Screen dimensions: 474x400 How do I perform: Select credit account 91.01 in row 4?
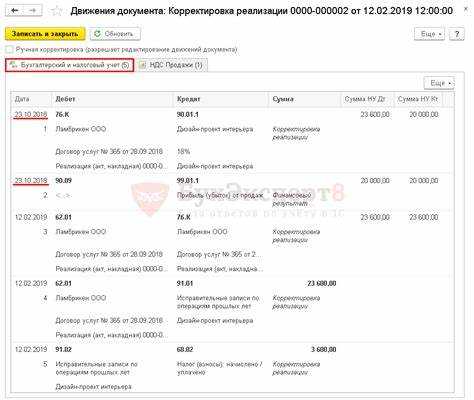pyautogui.click(x=185, y=283)
